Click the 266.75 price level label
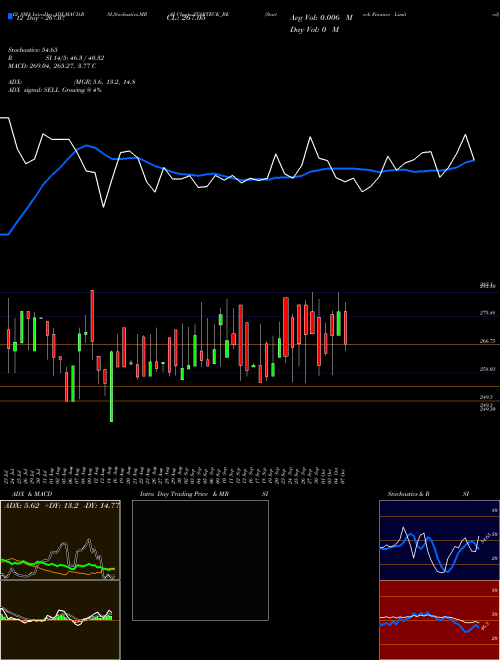Viewport: 500px width, 660px height. (x=487, y=341)
